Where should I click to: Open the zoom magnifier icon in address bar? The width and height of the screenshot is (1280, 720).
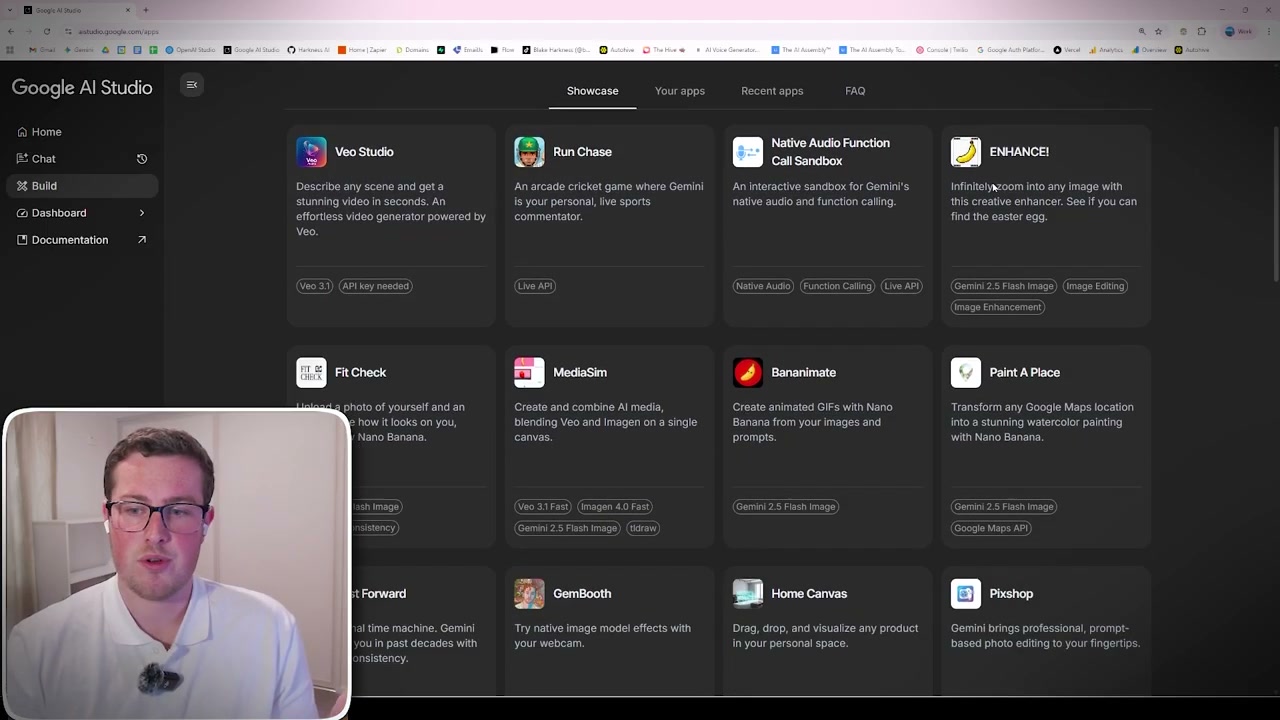pyautogui.click(x=1142, y=31)
